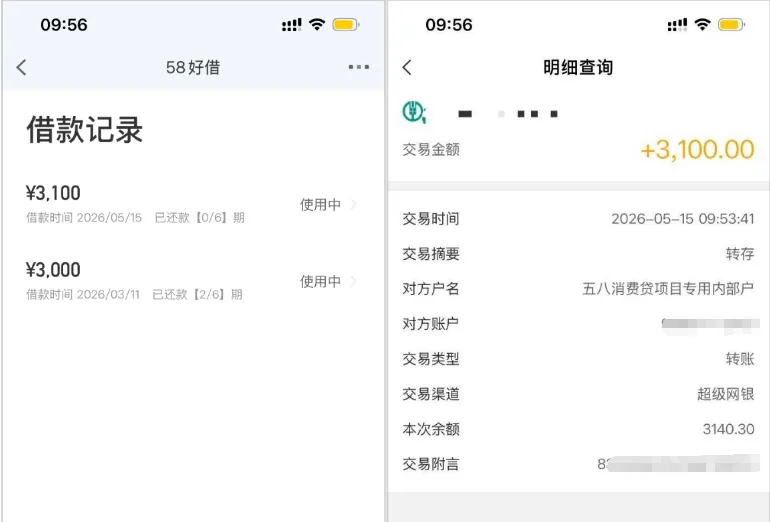The height and width of the screenshot is (522, 770).
Task: Tap the 3140.30 balance value
Action: point(728,429)
